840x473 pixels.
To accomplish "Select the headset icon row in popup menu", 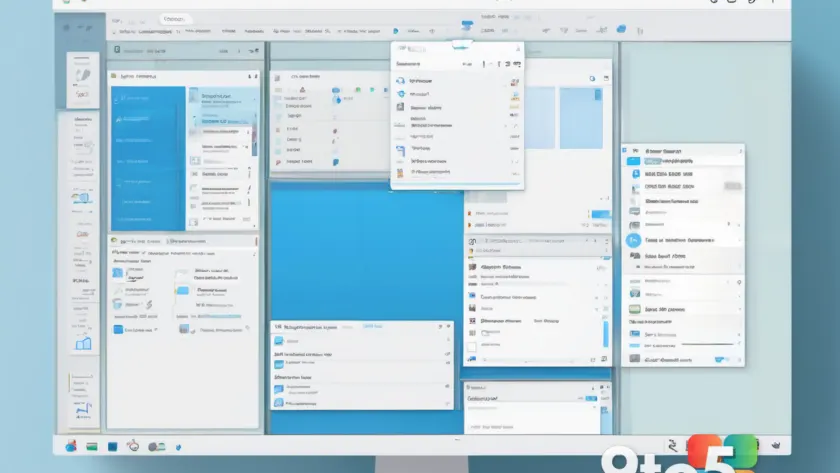I will [x=457, y=81].
